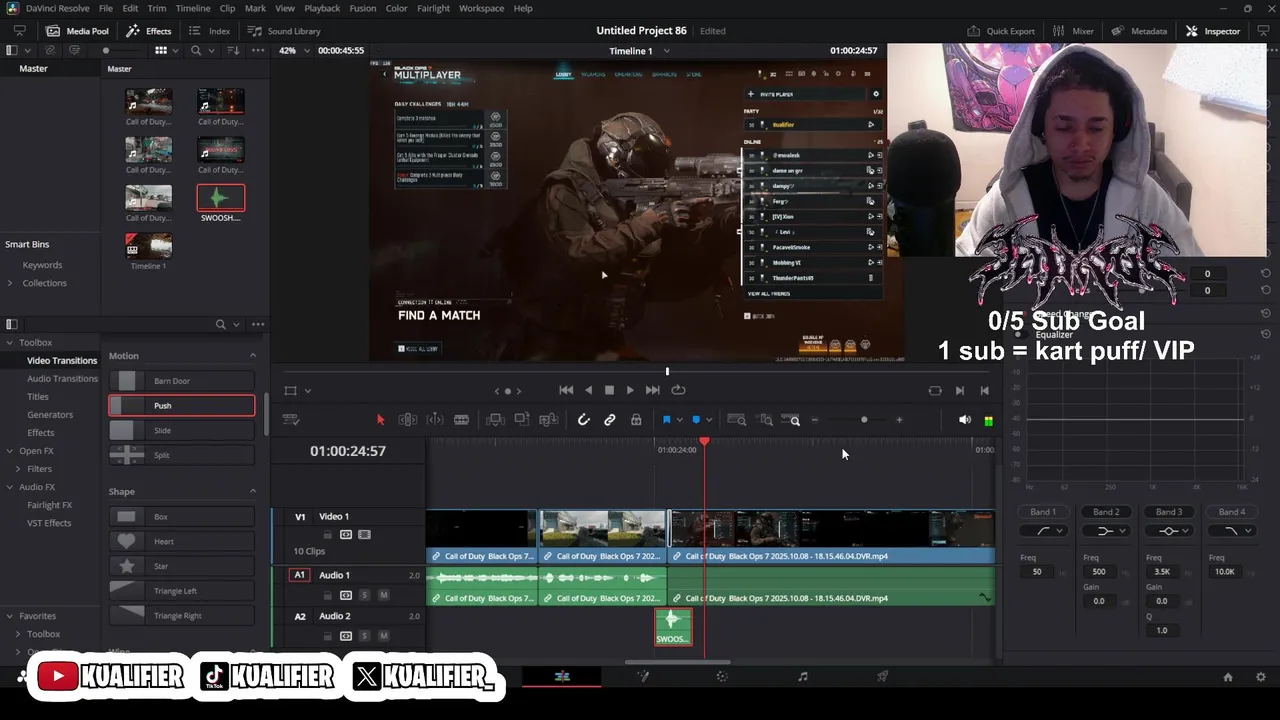Image resolution: width=1280 pixels, height=720 pixels.
Task: Collapse the Motion transitions section
Action: (x=252, y=356)
